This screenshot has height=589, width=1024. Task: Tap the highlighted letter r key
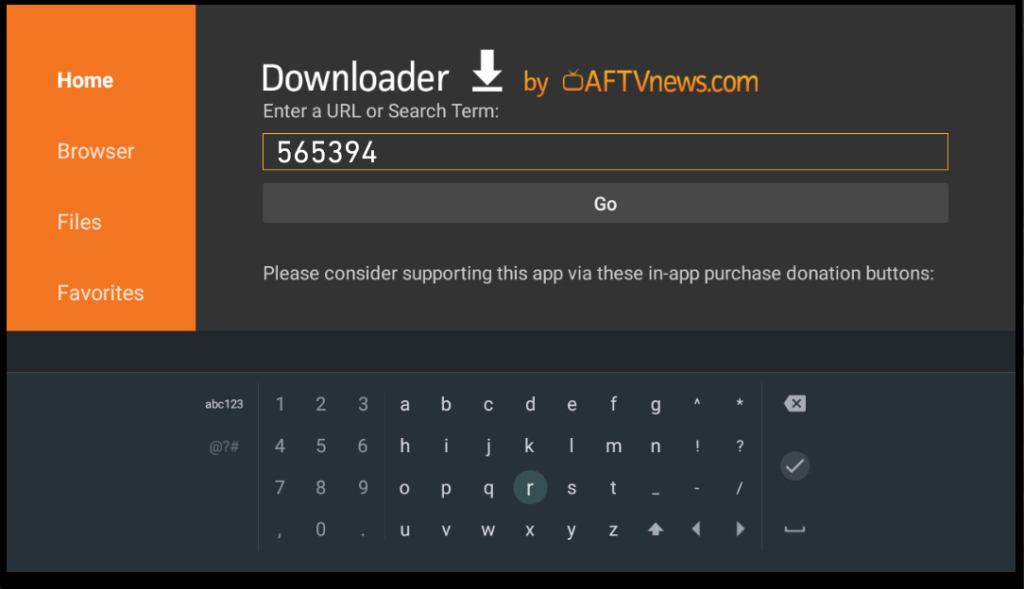click(x=530, y=487)
